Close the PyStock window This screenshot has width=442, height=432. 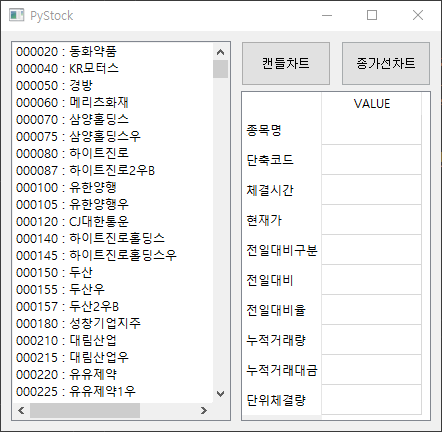pyautogui.click(x=418, y=15)
